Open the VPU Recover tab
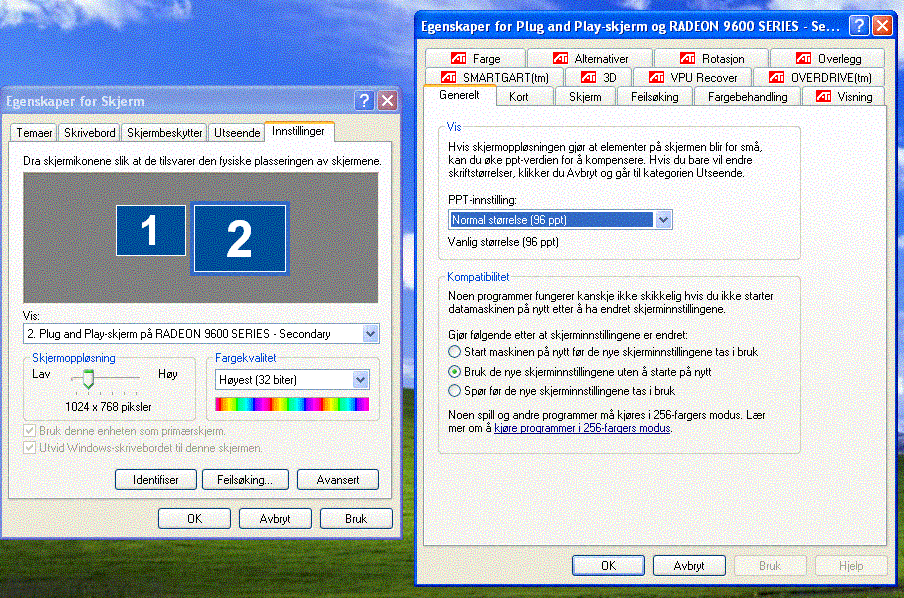 click(x=692, y=77)
